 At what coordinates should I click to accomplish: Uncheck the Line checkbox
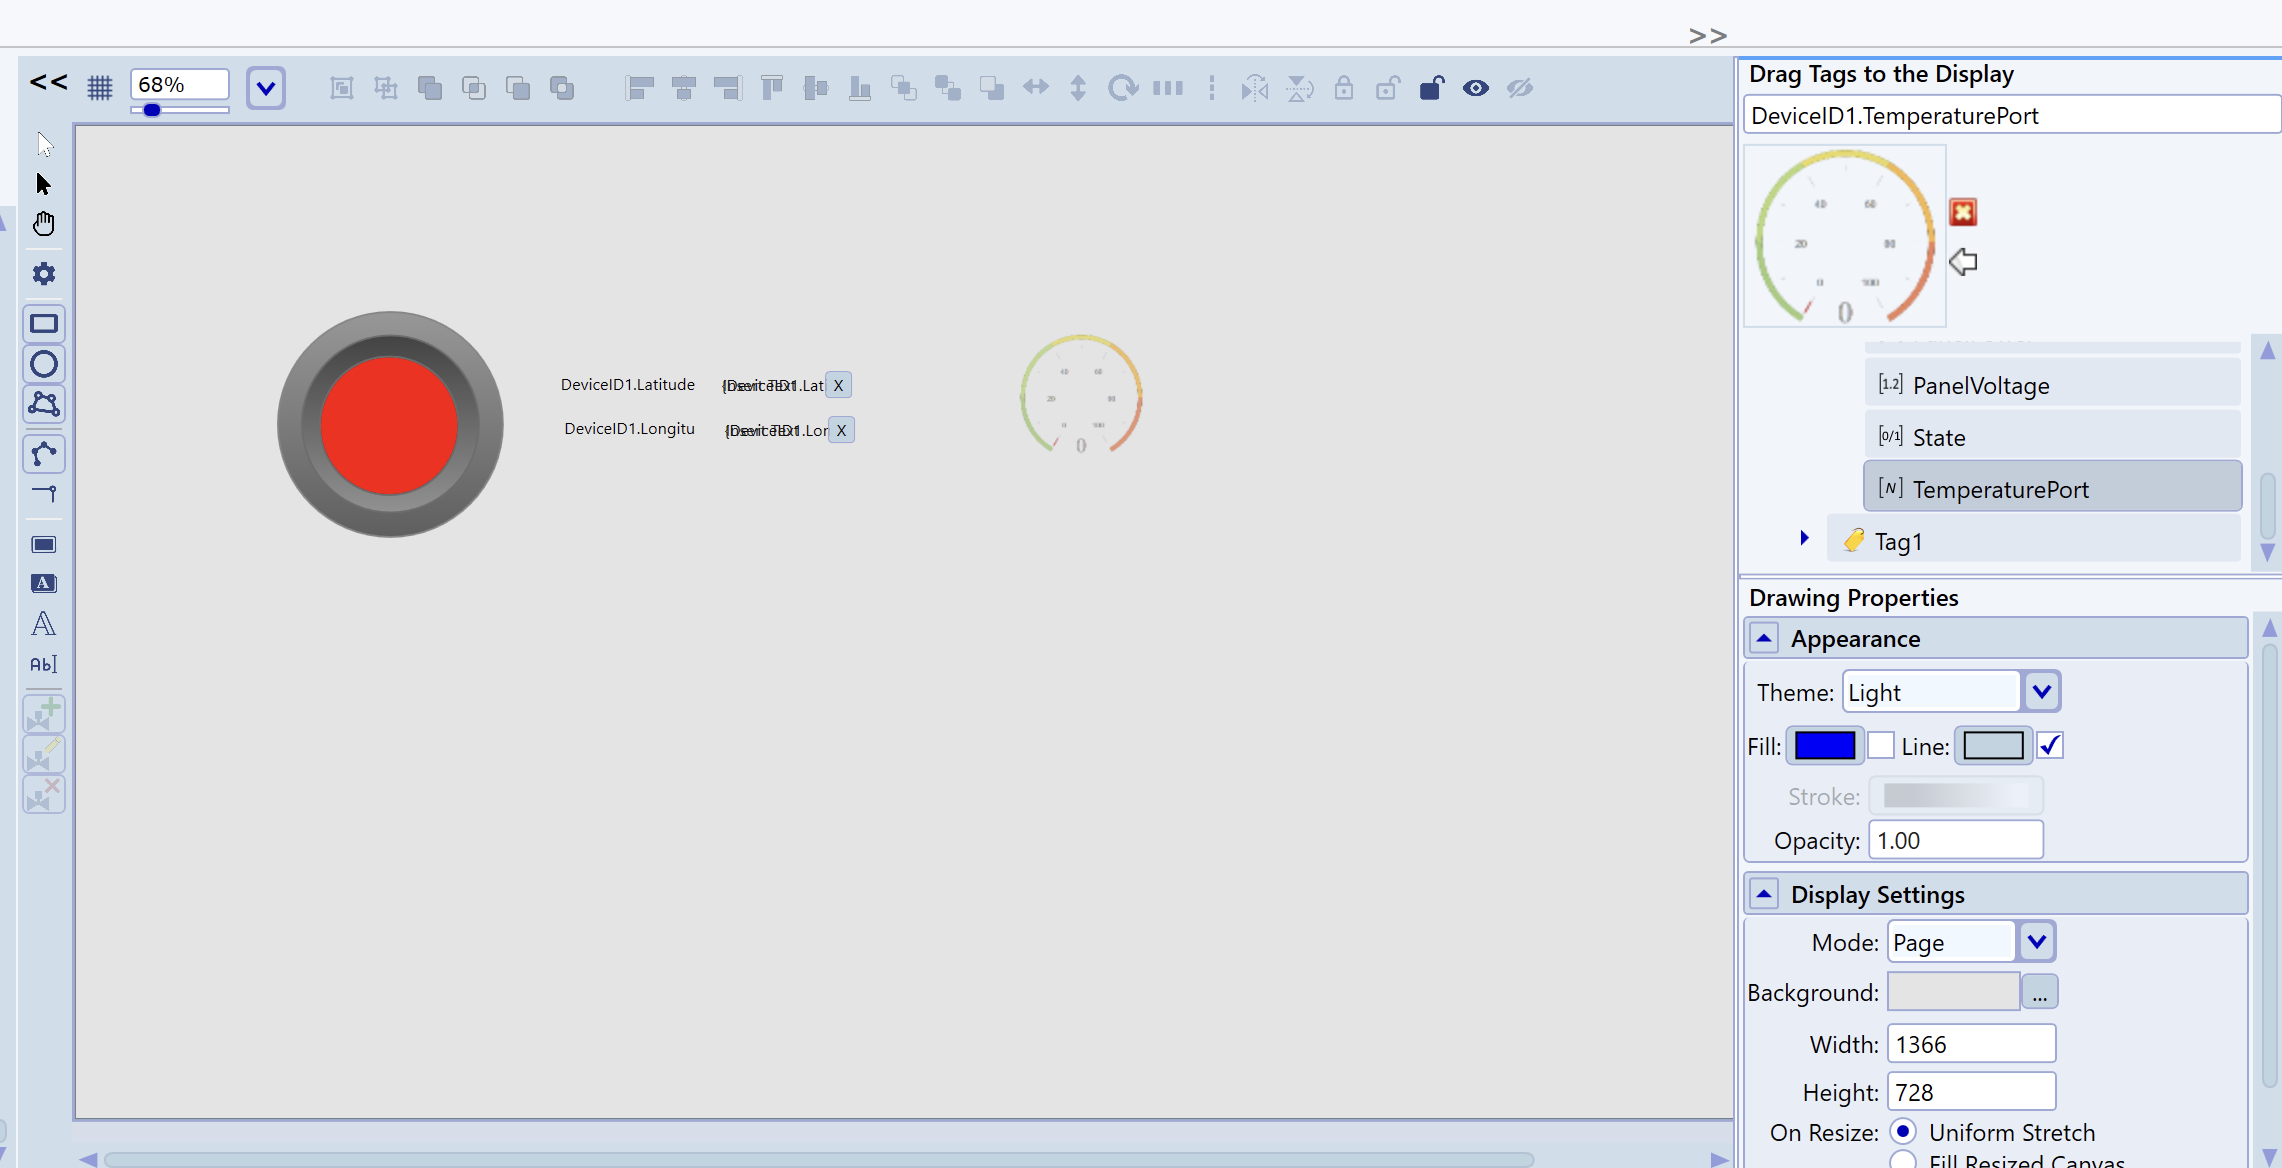2050,746
